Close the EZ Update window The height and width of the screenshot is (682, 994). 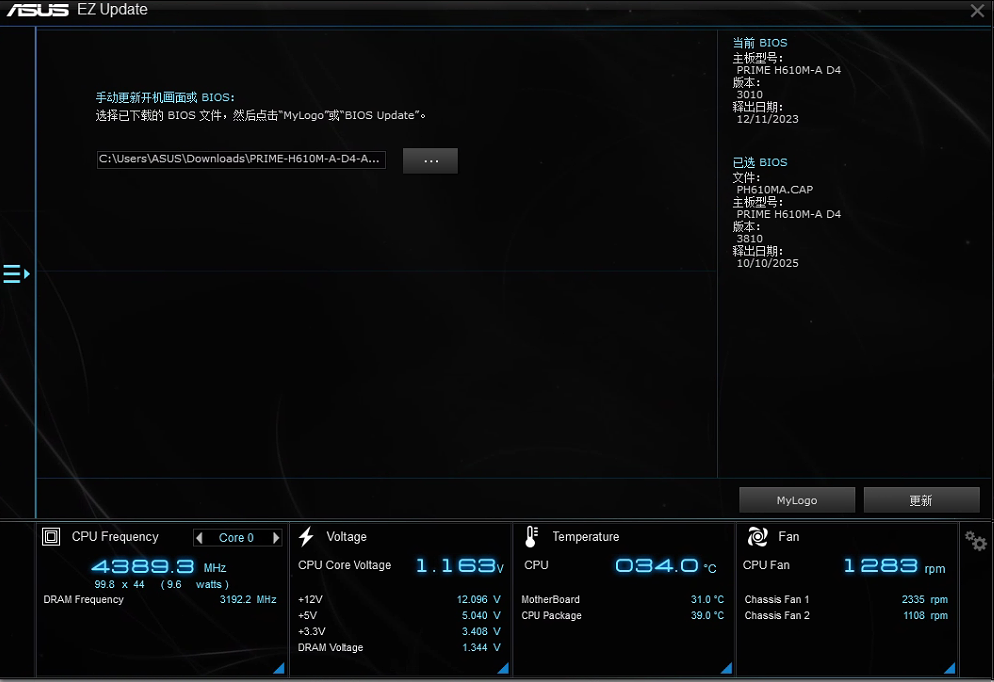point(977,11)
